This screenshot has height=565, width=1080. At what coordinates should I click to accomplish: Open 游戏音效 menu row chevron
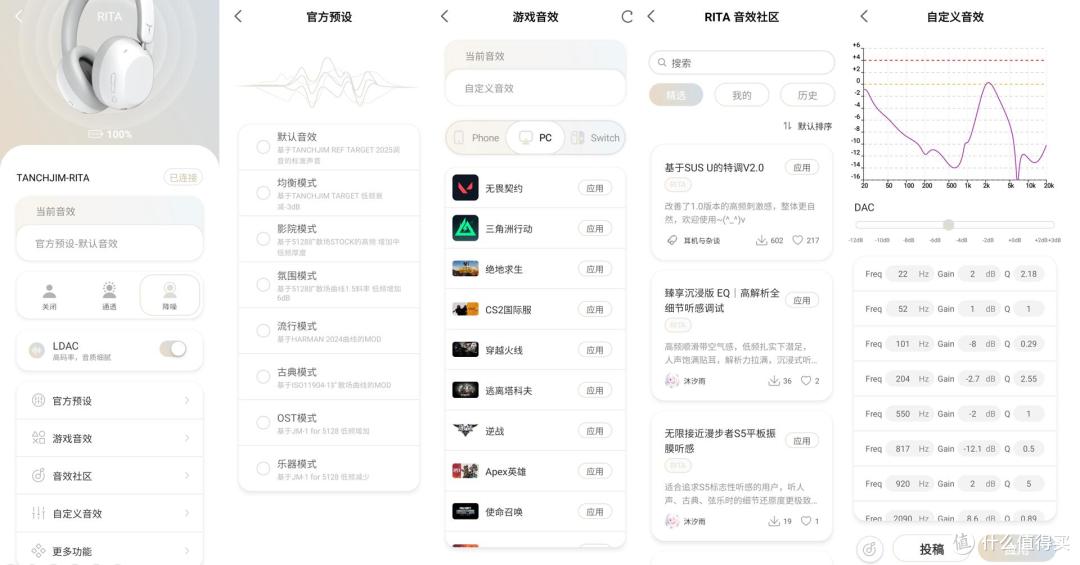pos(187,438)
